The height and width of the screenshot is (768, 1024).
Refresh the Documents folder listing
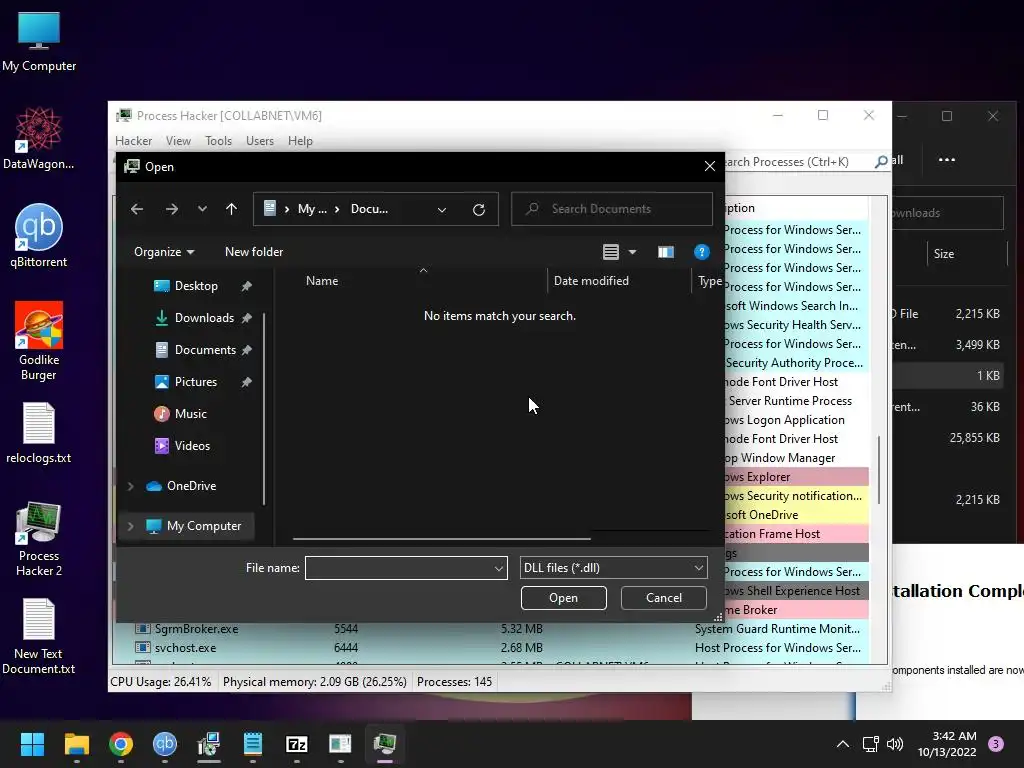point(479,210)
